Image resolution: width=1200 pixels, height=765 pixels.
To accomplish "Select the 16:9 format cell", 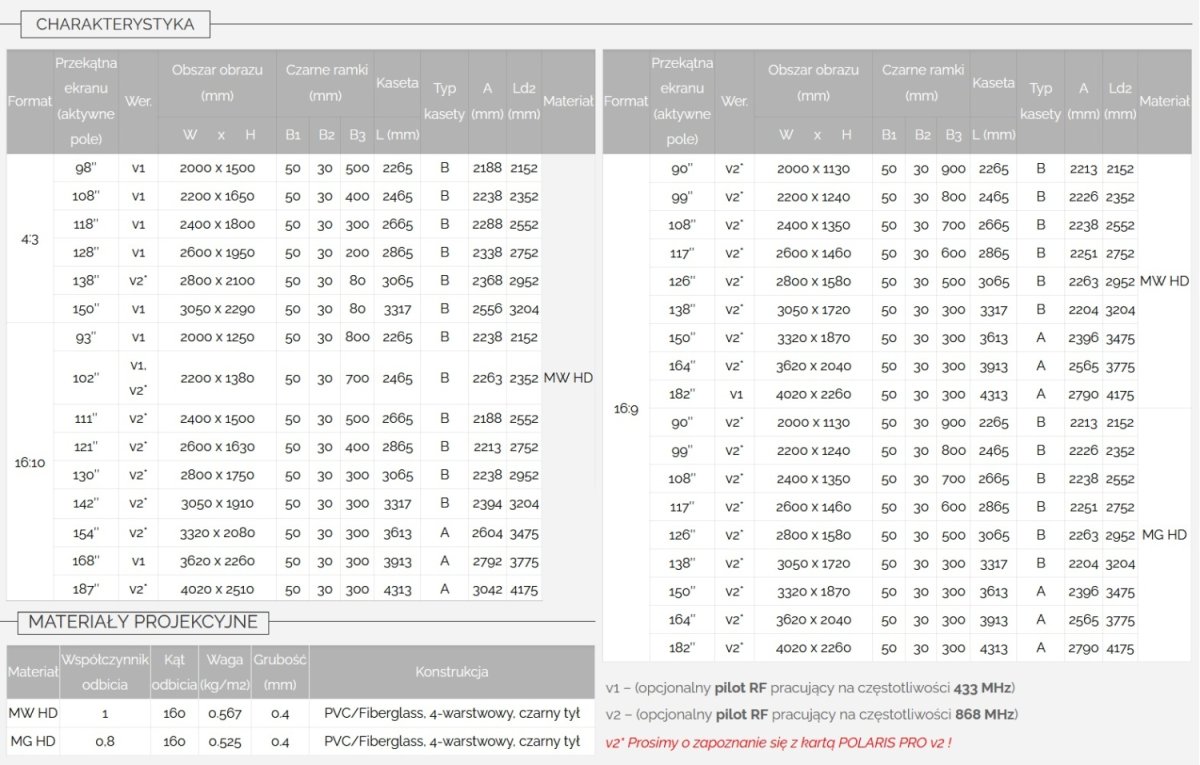I will point(626,408).
